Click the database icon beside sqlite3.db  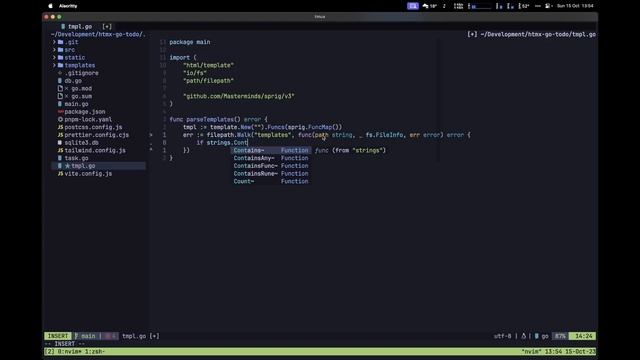tap(60, 143)
